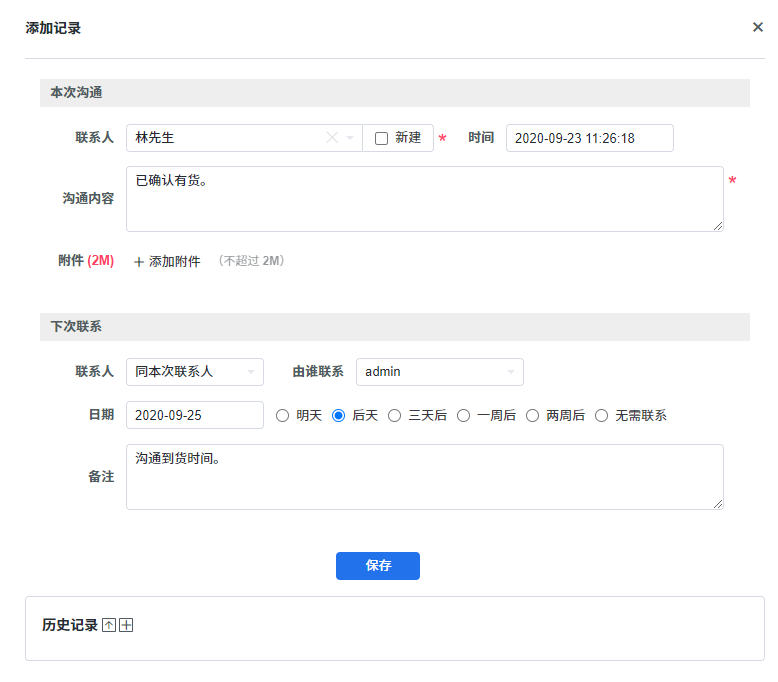This screenshot has width=778, height=682.
Task: Click the plus icon for 添加附件
Action: coord(139,262)
